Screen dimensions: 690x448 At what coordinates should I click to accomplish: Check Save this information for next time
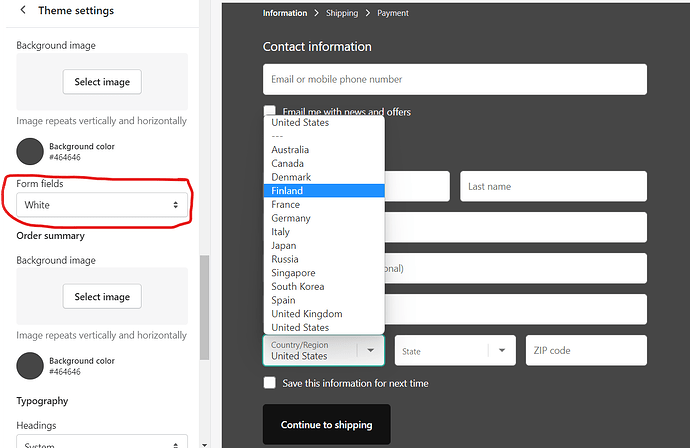[270, 383]
